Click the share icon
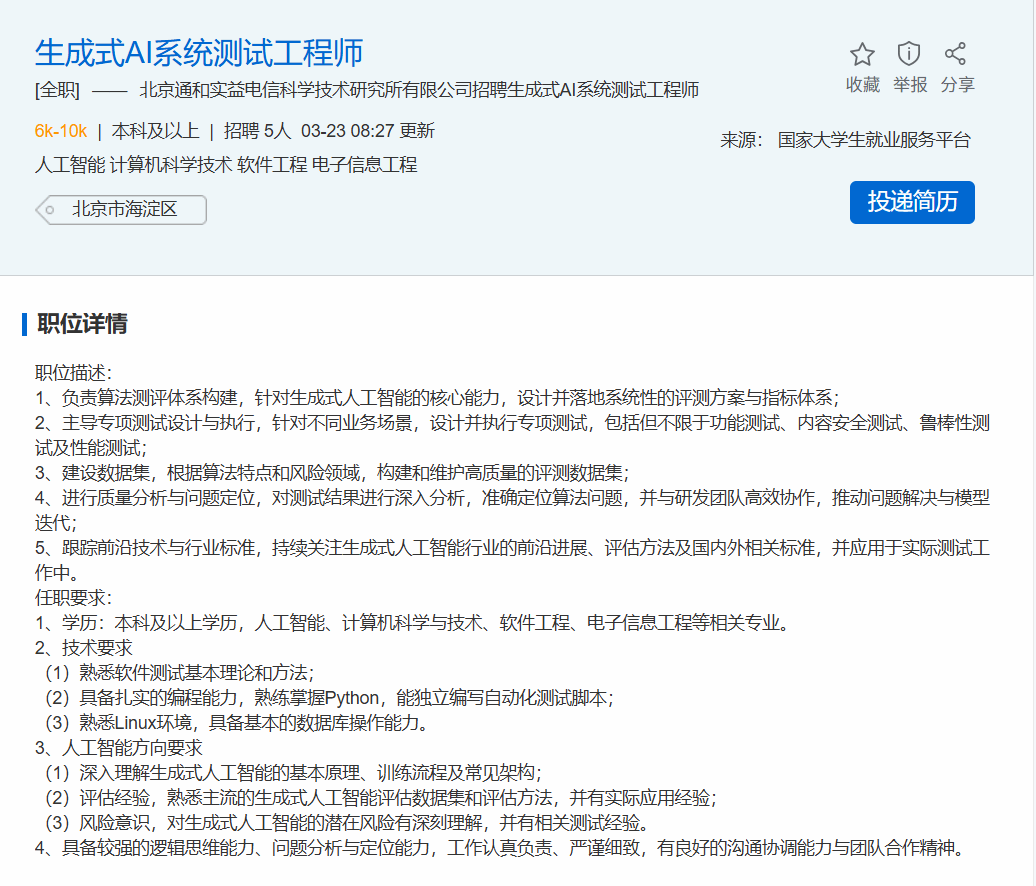 click(956, 54)
